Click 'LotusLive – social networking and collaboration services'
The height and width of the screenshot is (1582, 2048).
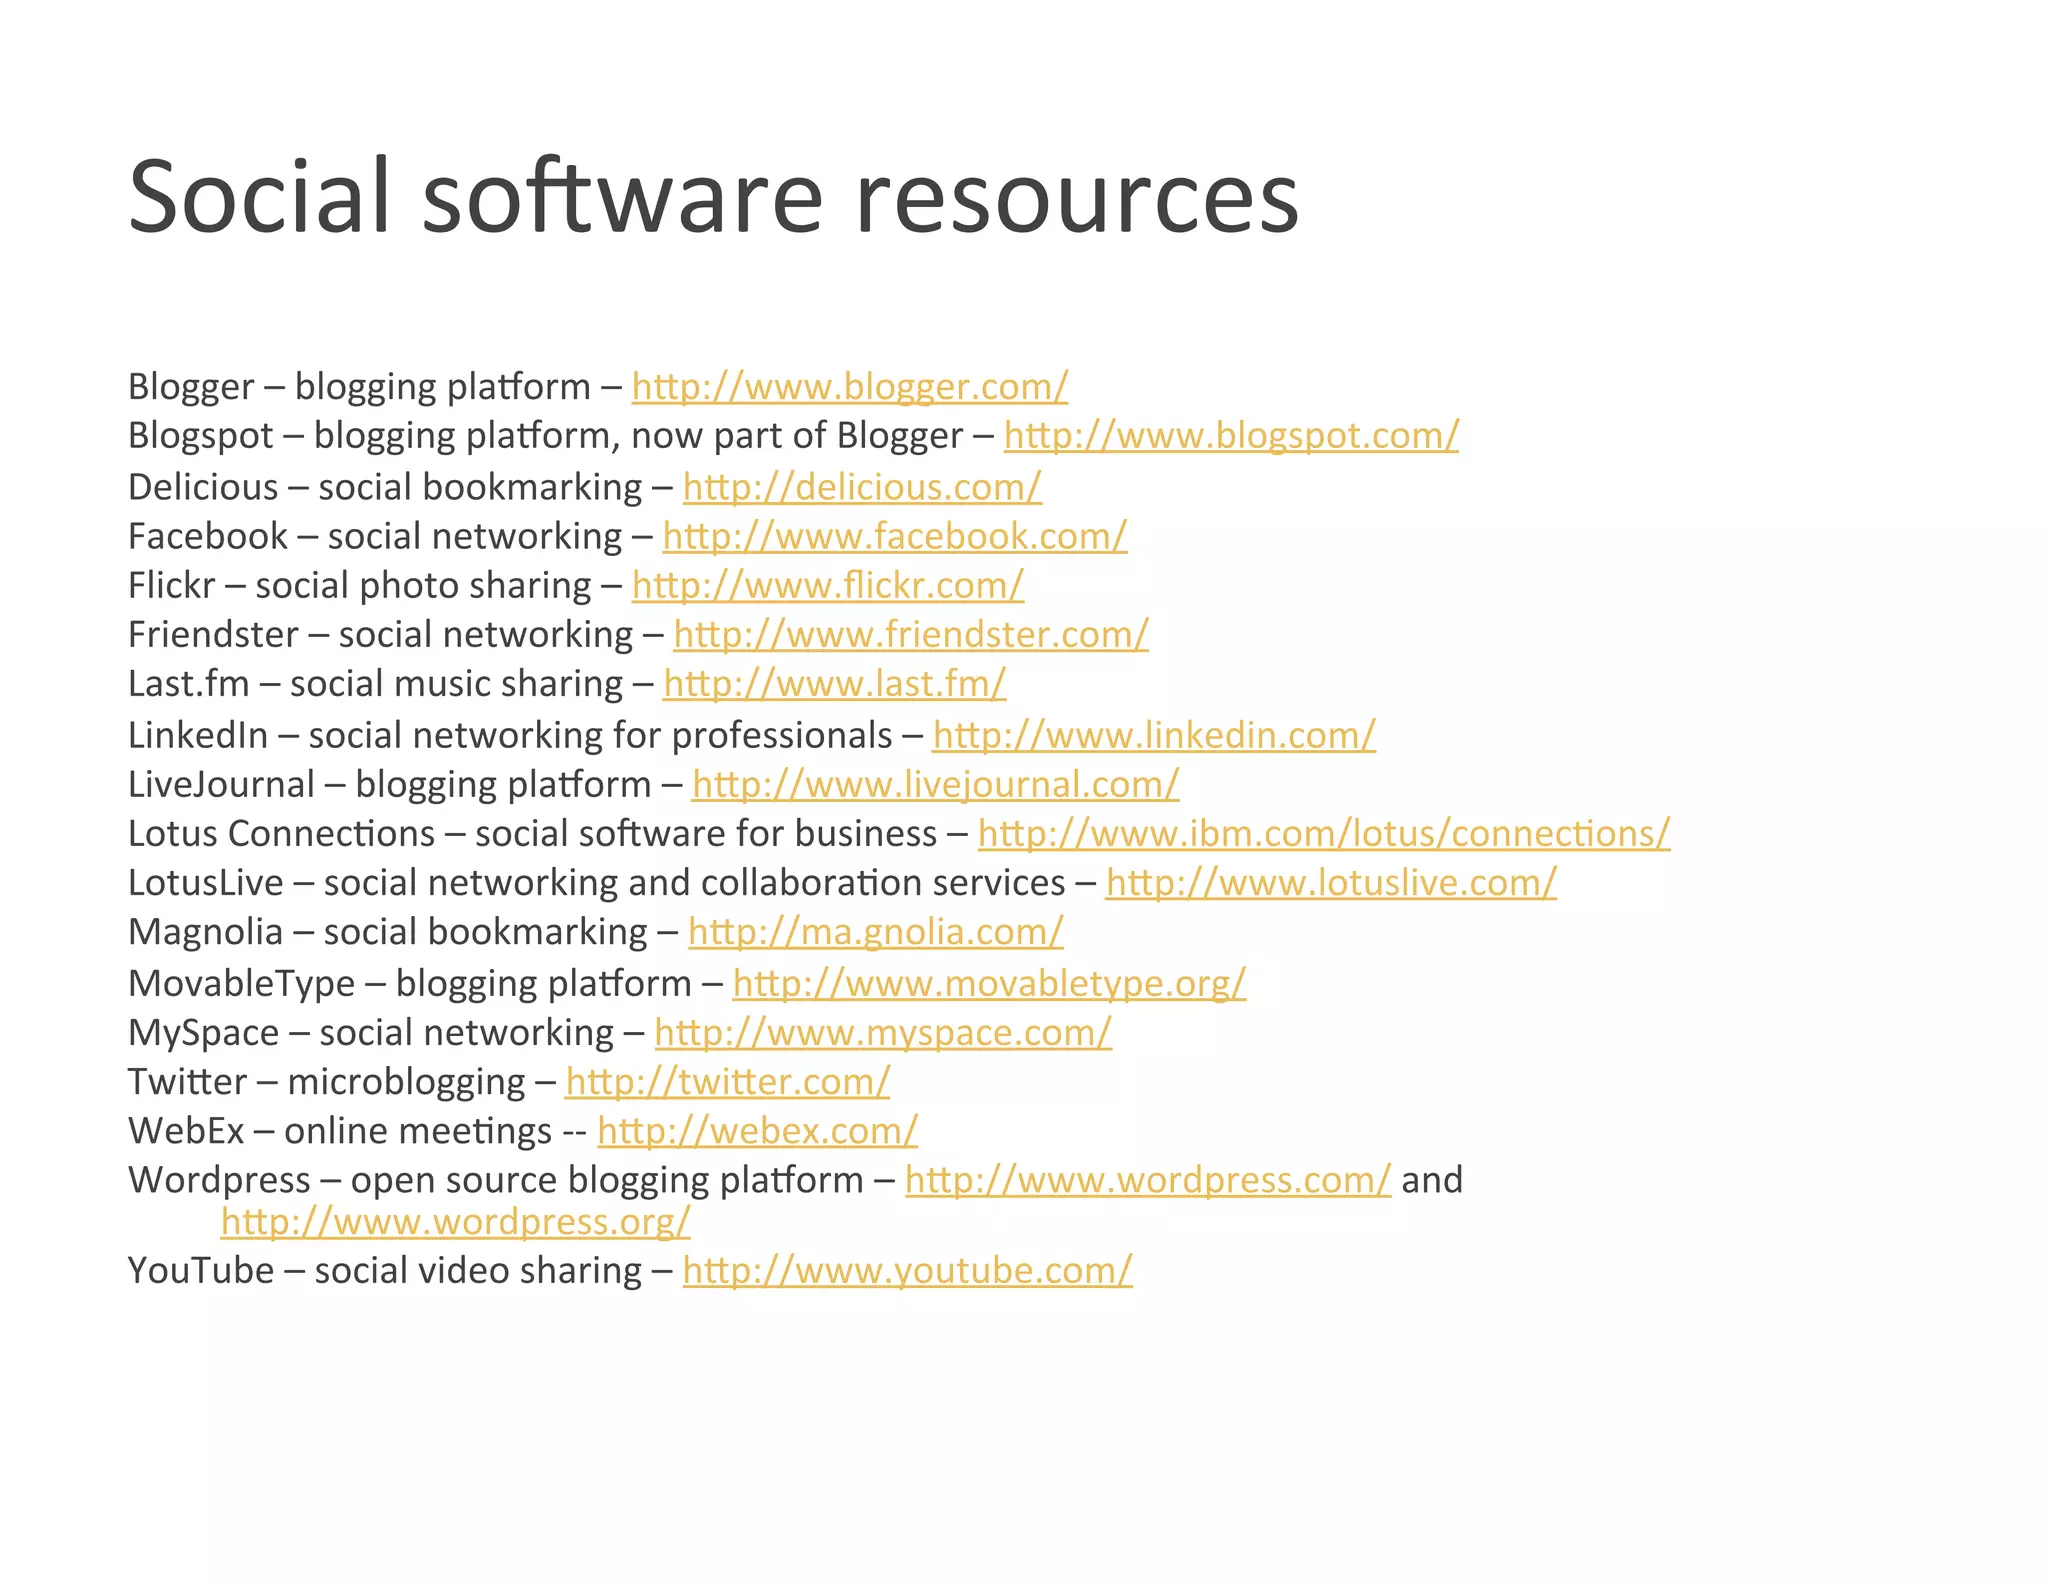coord(597,883)
